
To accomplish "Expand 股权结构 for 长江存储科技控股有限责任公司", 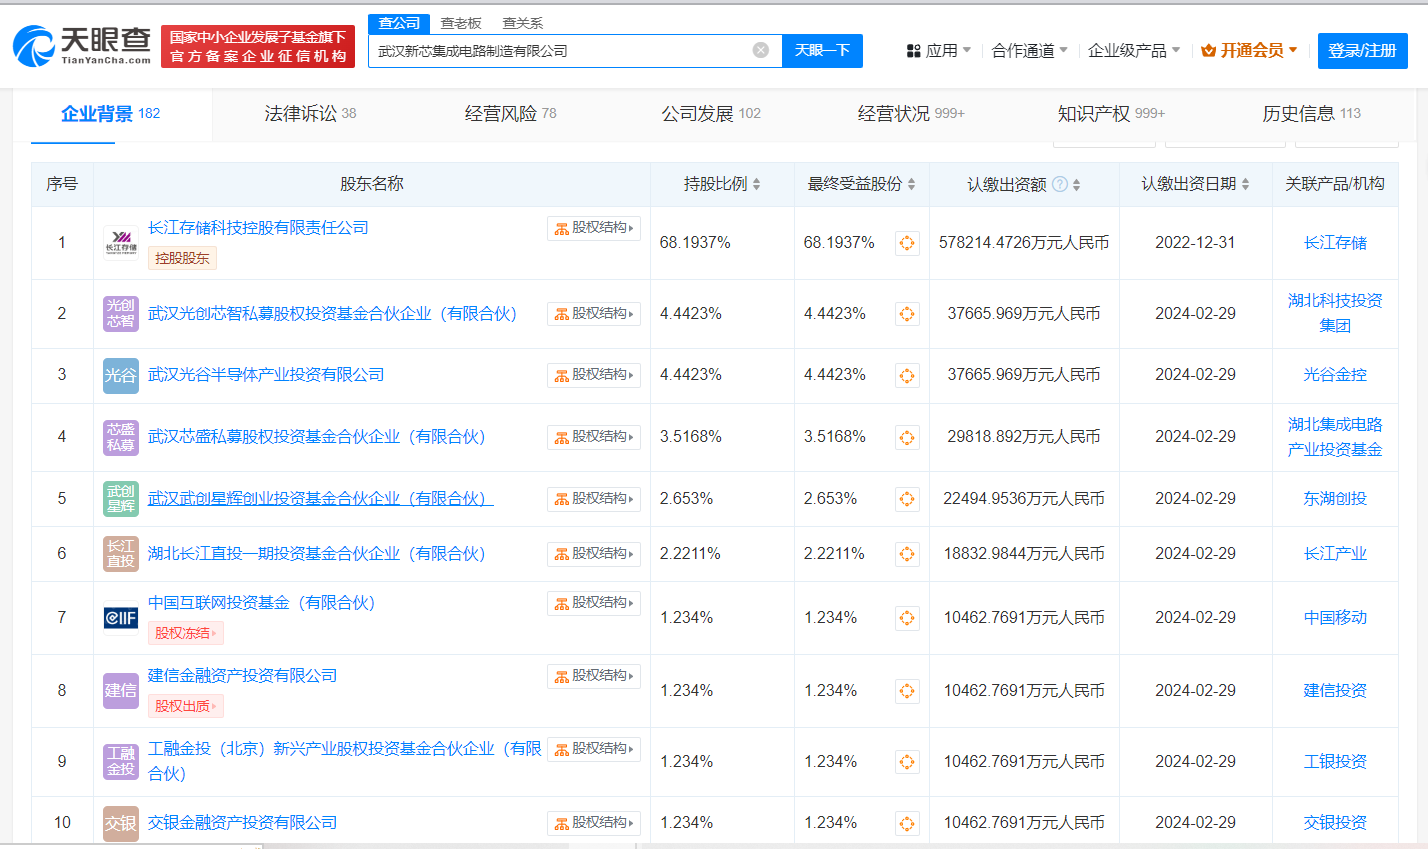I will 594,228.
